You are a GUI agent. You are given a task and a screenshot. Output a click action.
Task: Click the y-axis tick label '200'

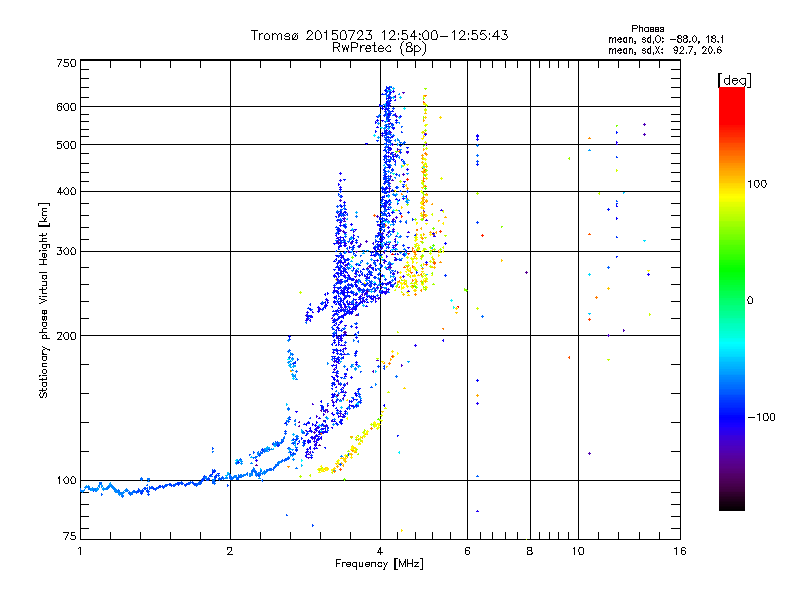(x=67, y=336)
